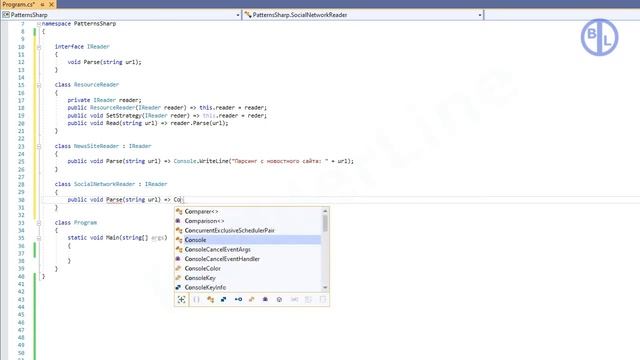
Task: Open the PatternsSharp project dropdown
Action: 238,15
